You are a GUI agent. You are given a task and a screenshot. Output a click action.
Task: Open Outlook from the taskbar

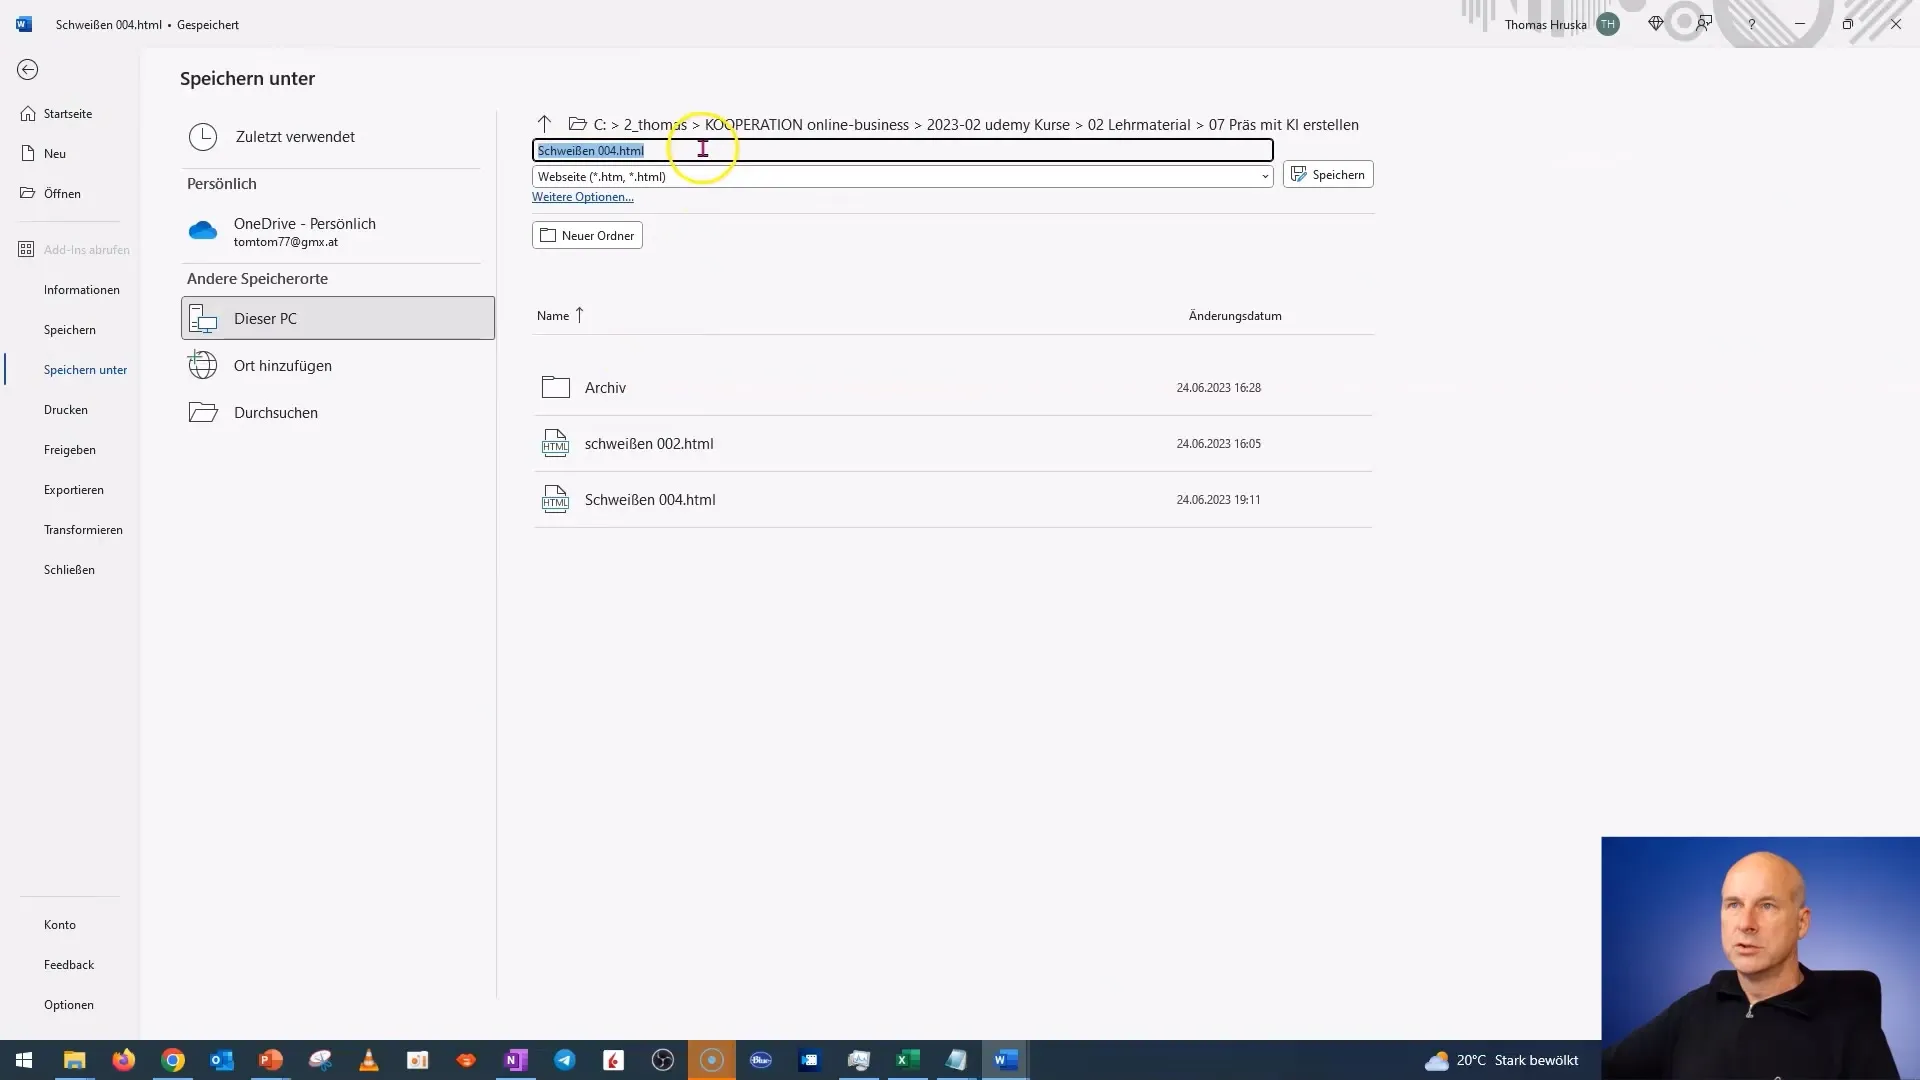pos(221,1060)
